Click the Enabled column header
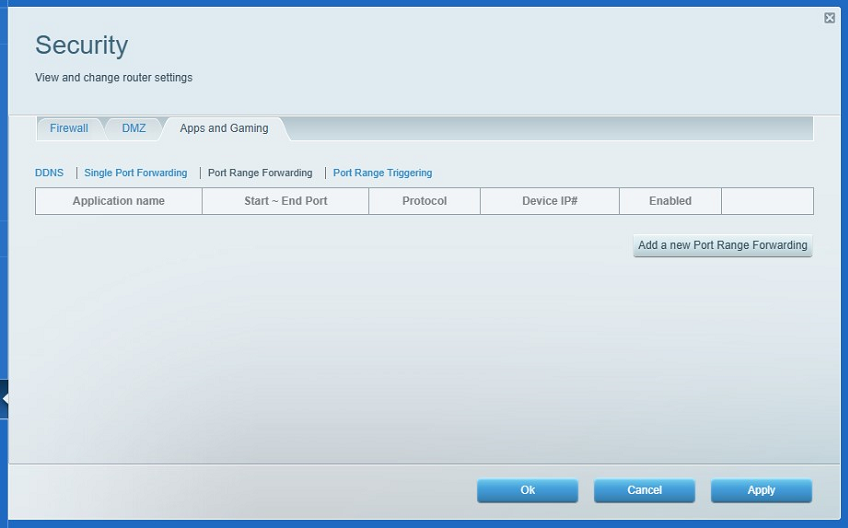The image size is (848, 528). tap(670, 201)
